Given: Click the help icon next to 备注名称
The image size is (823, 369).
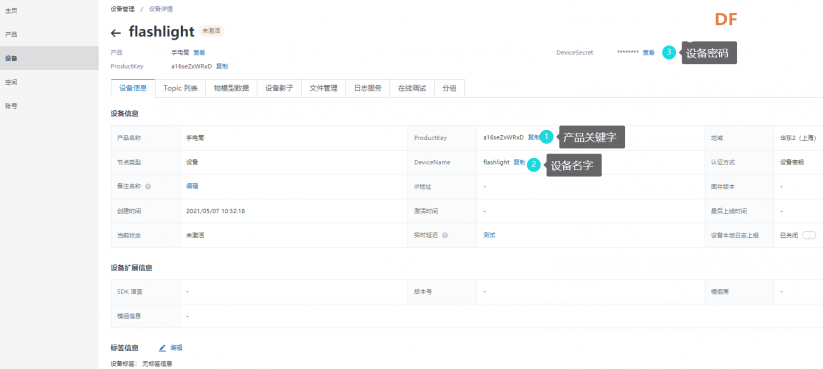Looking at the screenshot, I should tap(147, 186).
